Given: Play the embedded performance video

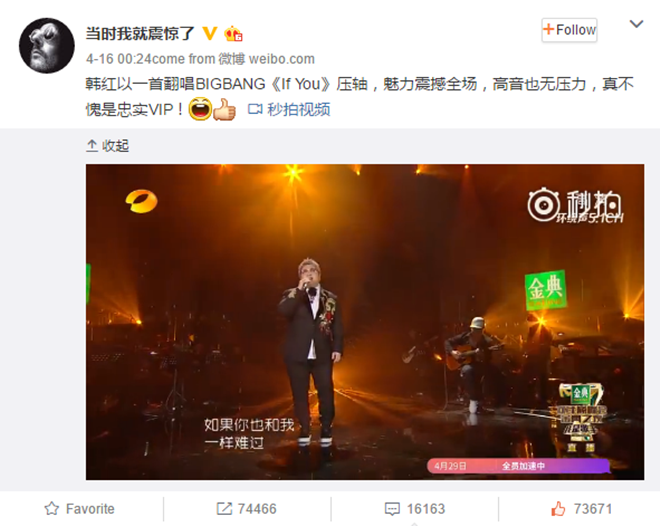Looking at the screenshot, I should (365, 322).
